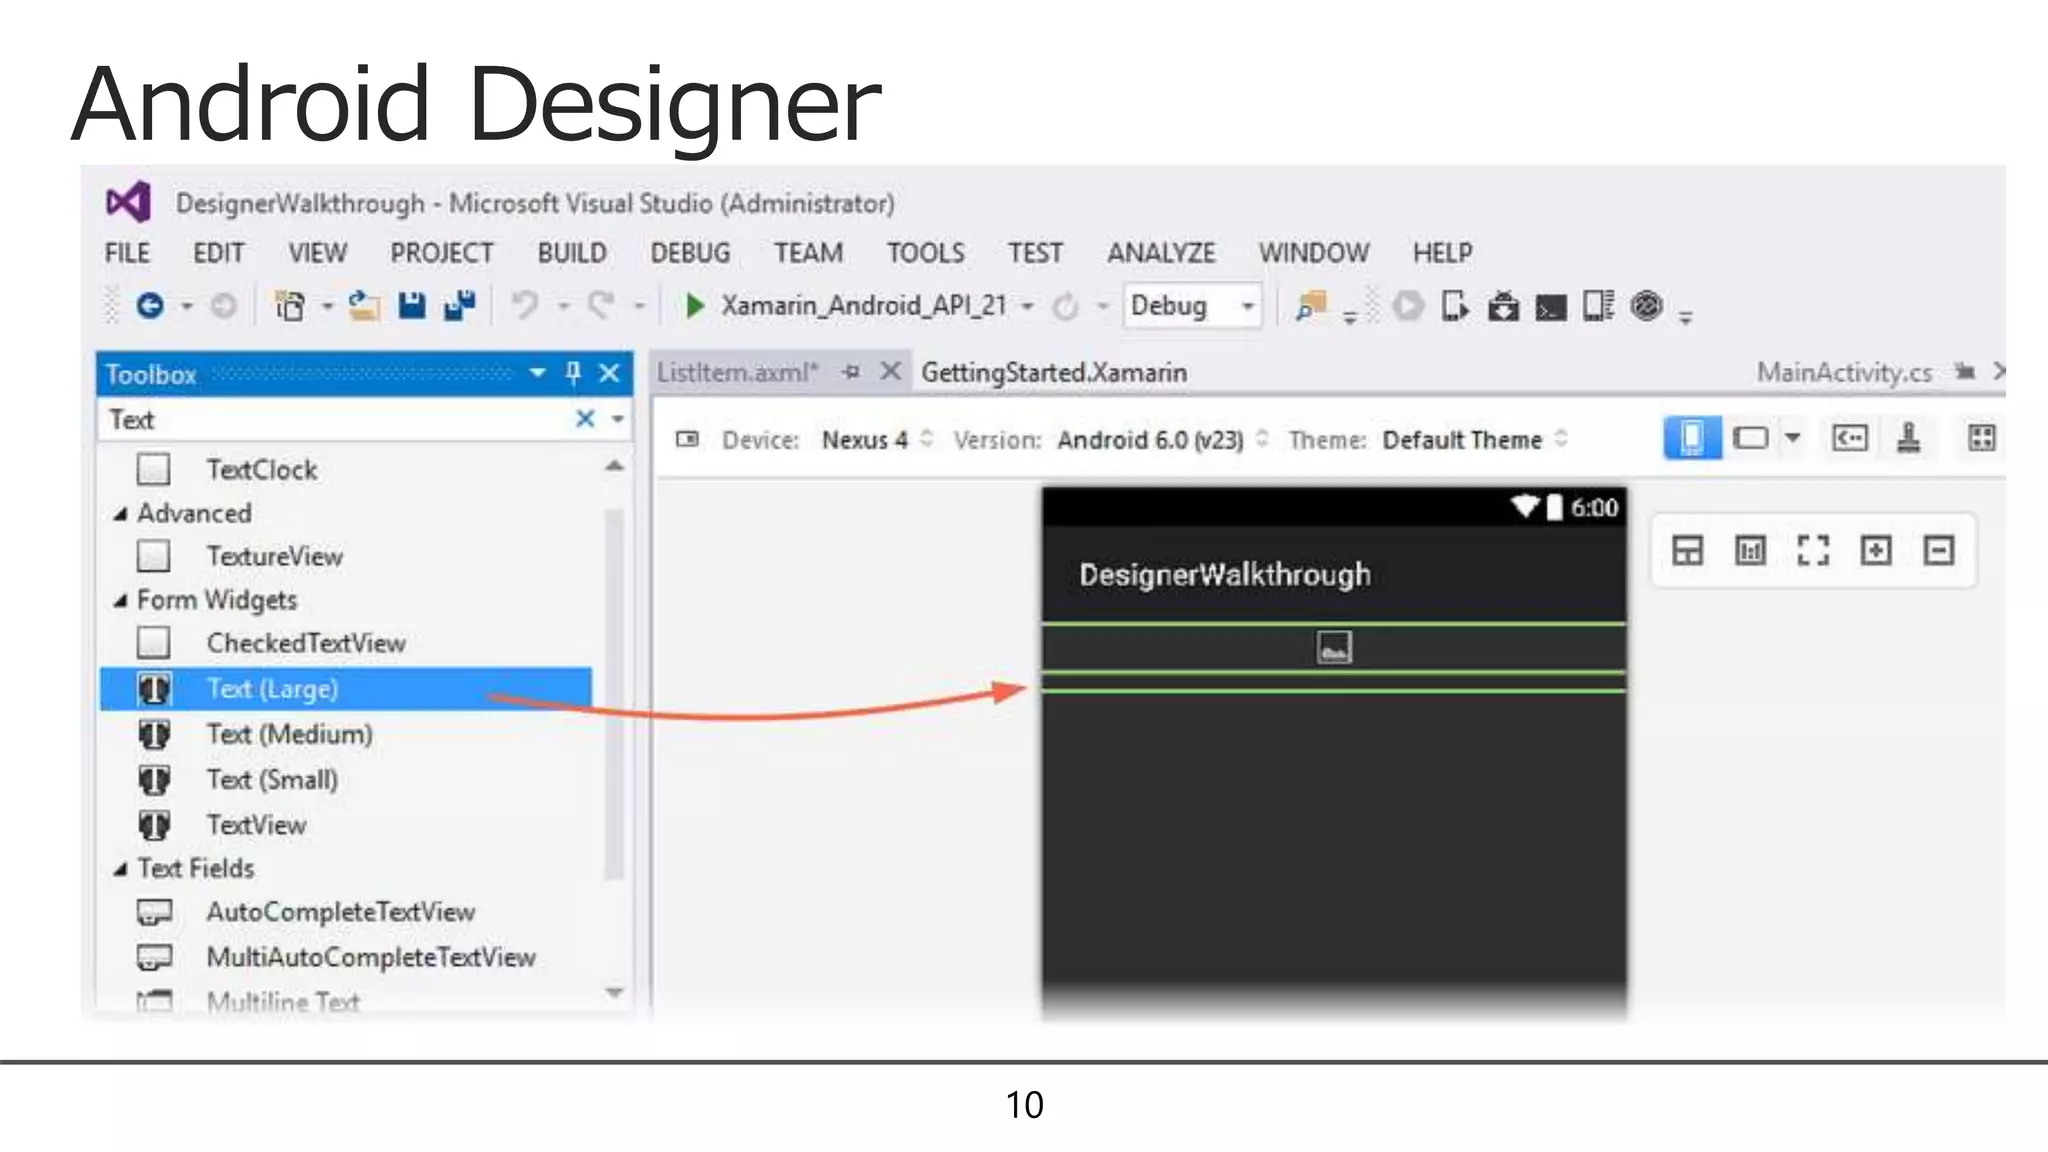The width and height of the screenshot is (2048, 1152).
Task: Click the first layout icon in the zoom panel
Action: [1687, 550]
